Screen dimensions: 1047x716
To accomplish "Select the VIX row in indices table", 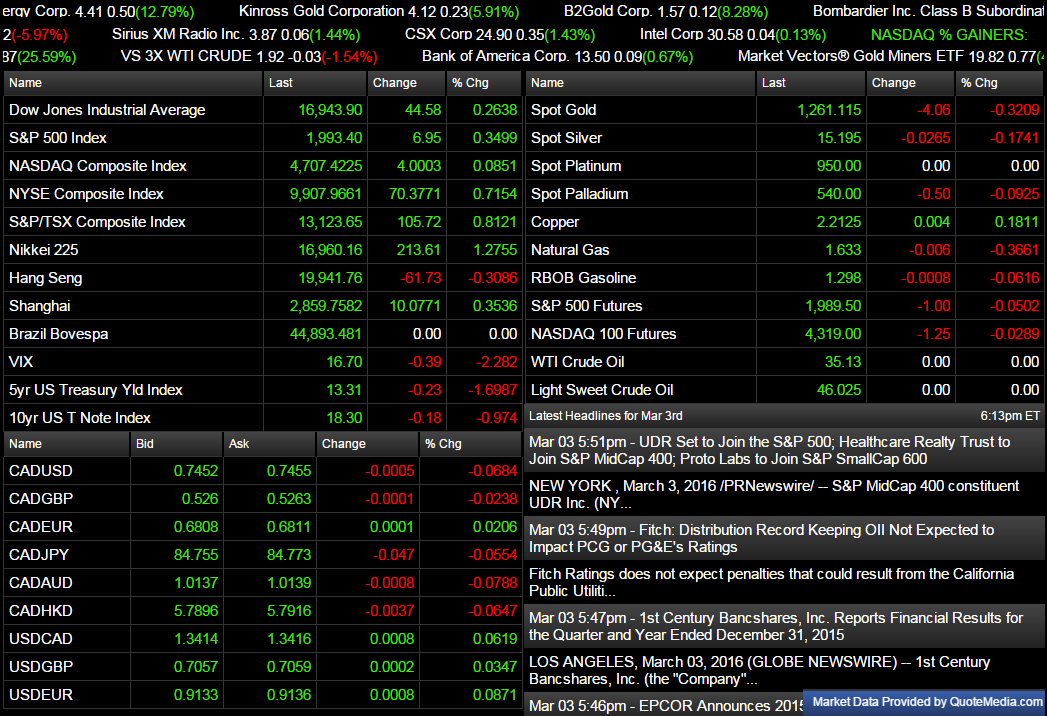I will point(21,362).
